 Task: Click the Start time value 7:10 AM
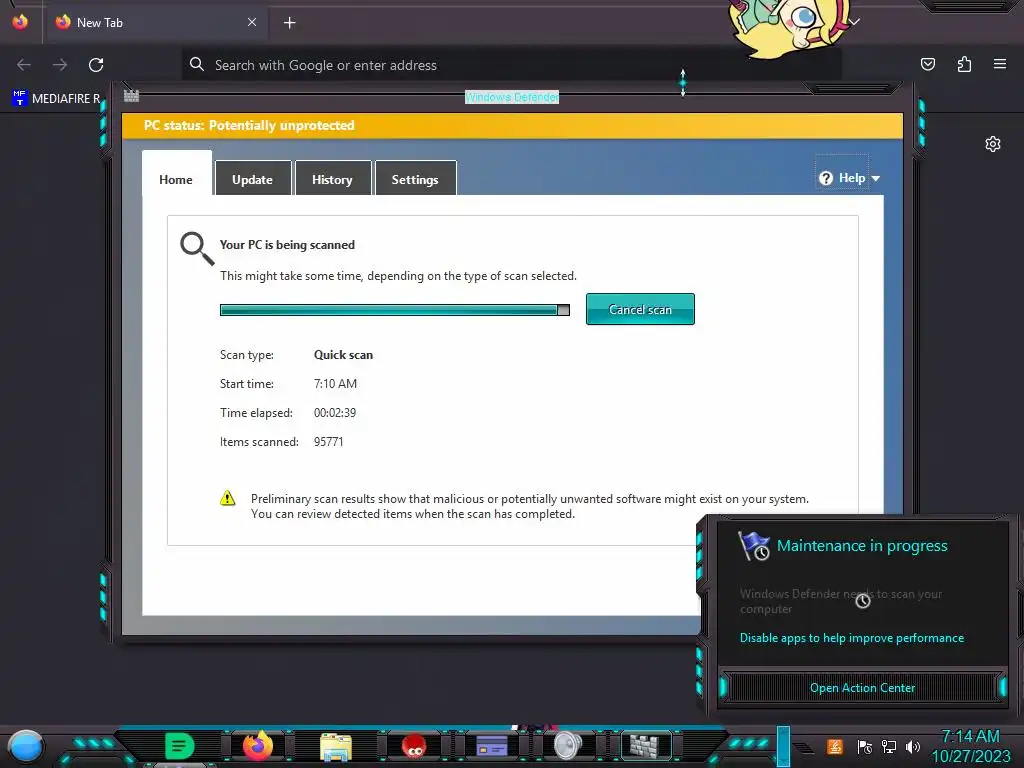[335, 383]
